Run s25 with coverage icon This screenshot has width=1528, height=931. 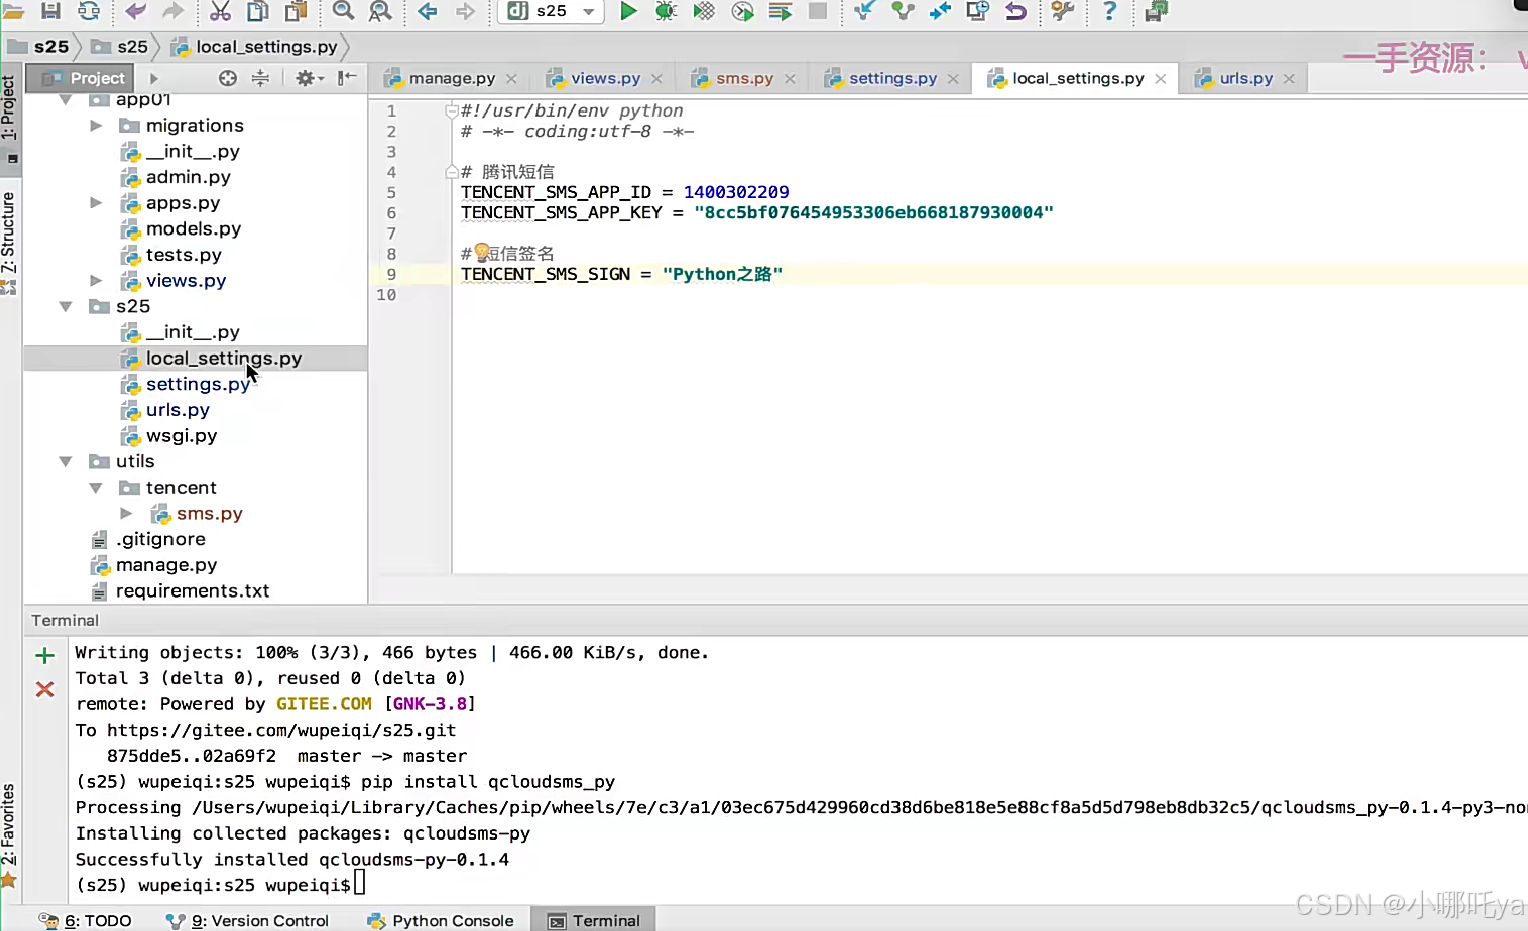click(704, 11)
